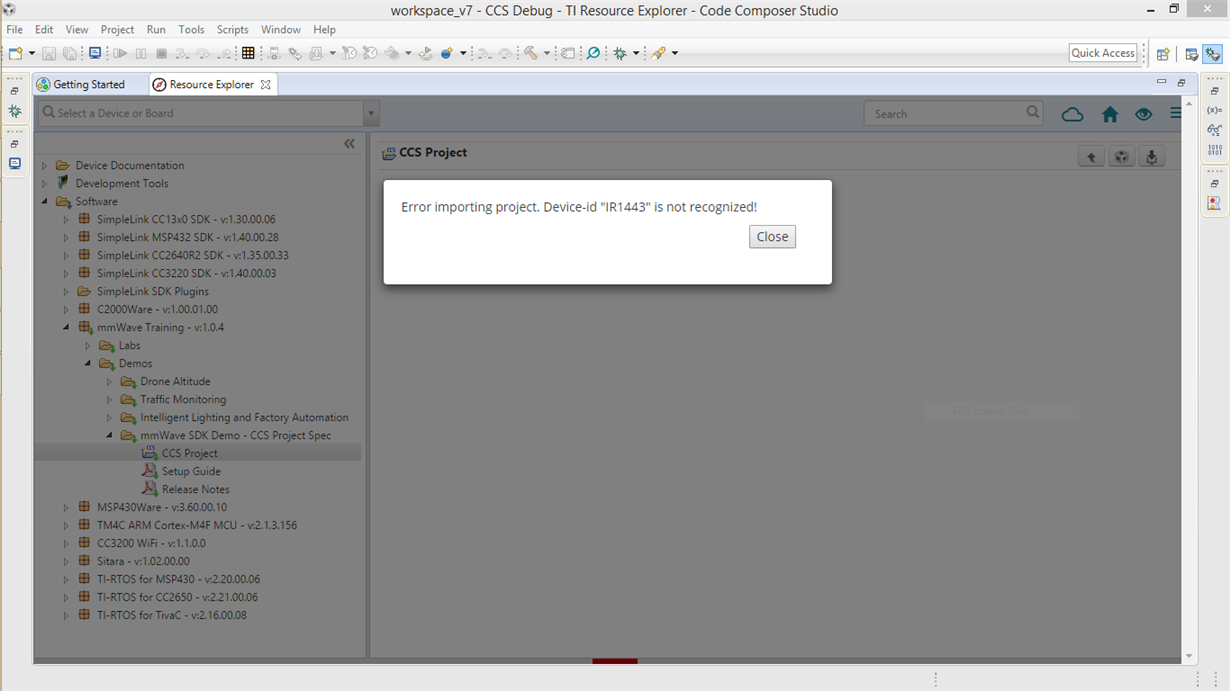Click the download button above CCS Project

[1152, 157]
